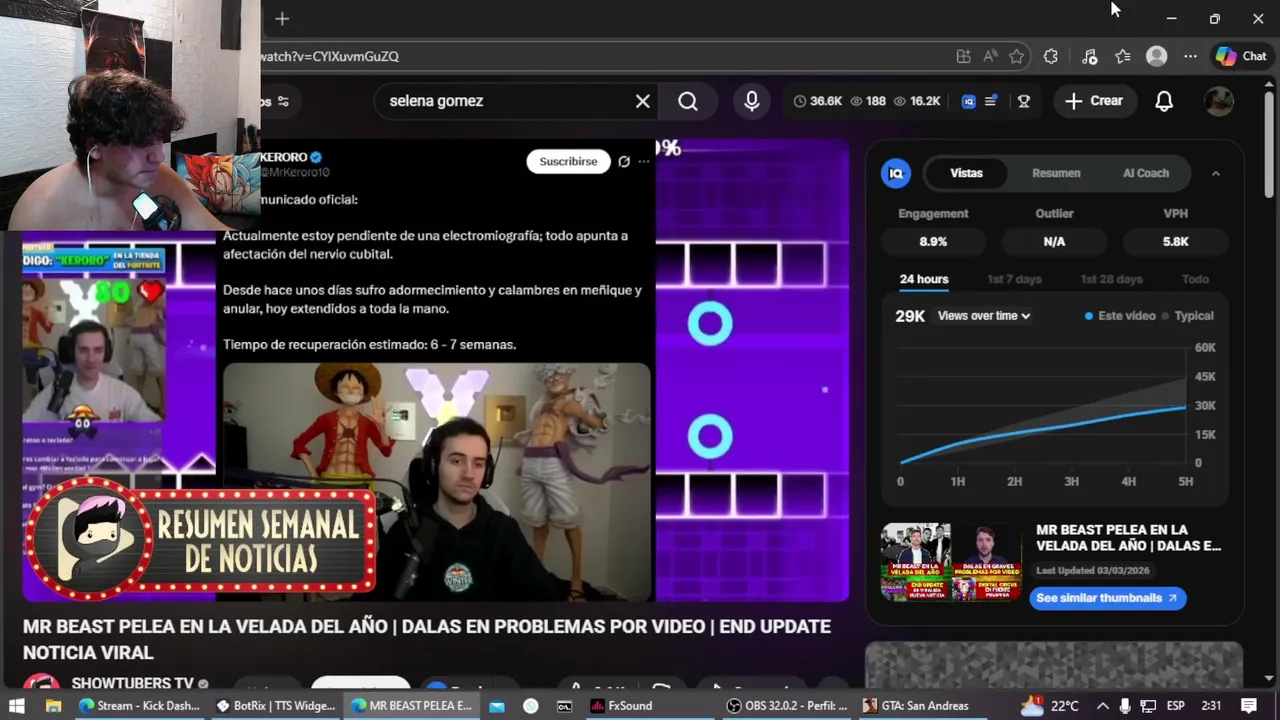1280x720 pixels.
Task: Open the taskbar notification center icon
Action: tap(1249, 705)
